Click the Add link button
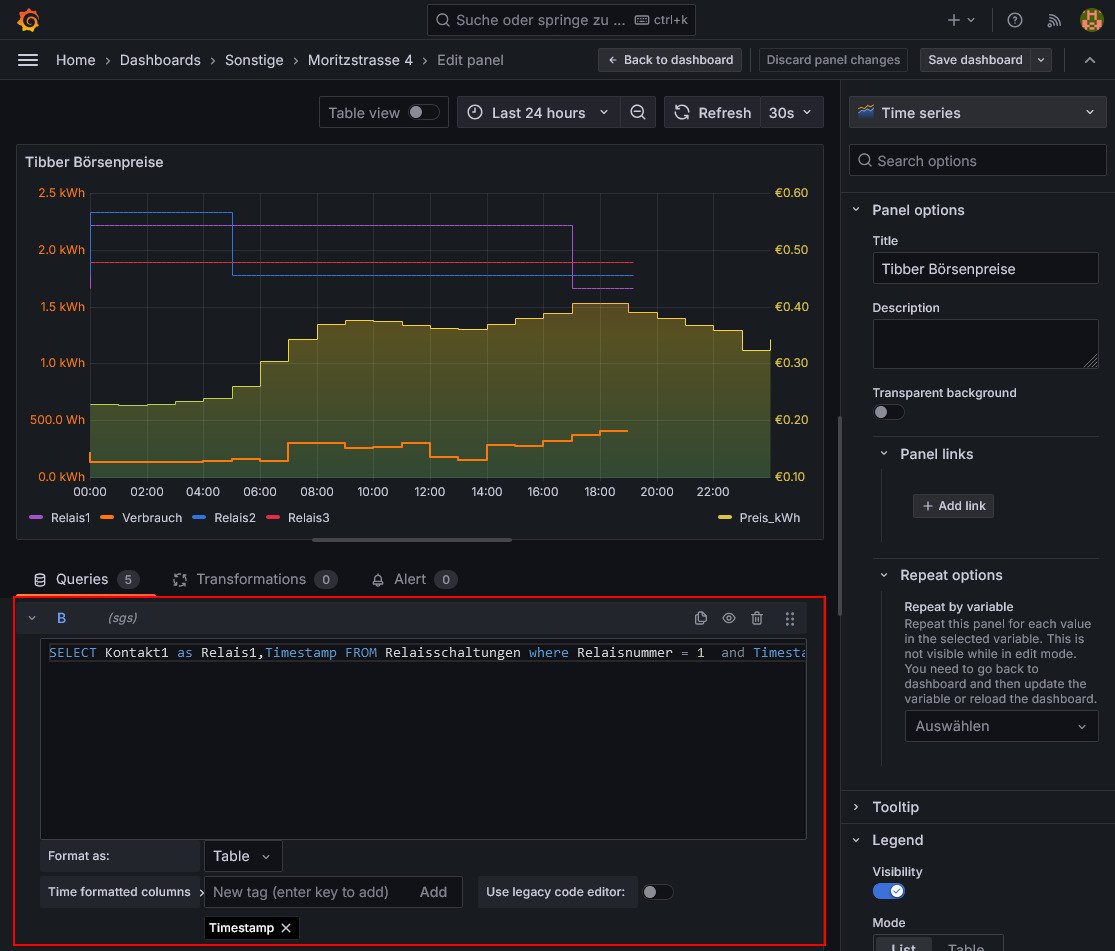1115x951 pixels. pos(953,506)
